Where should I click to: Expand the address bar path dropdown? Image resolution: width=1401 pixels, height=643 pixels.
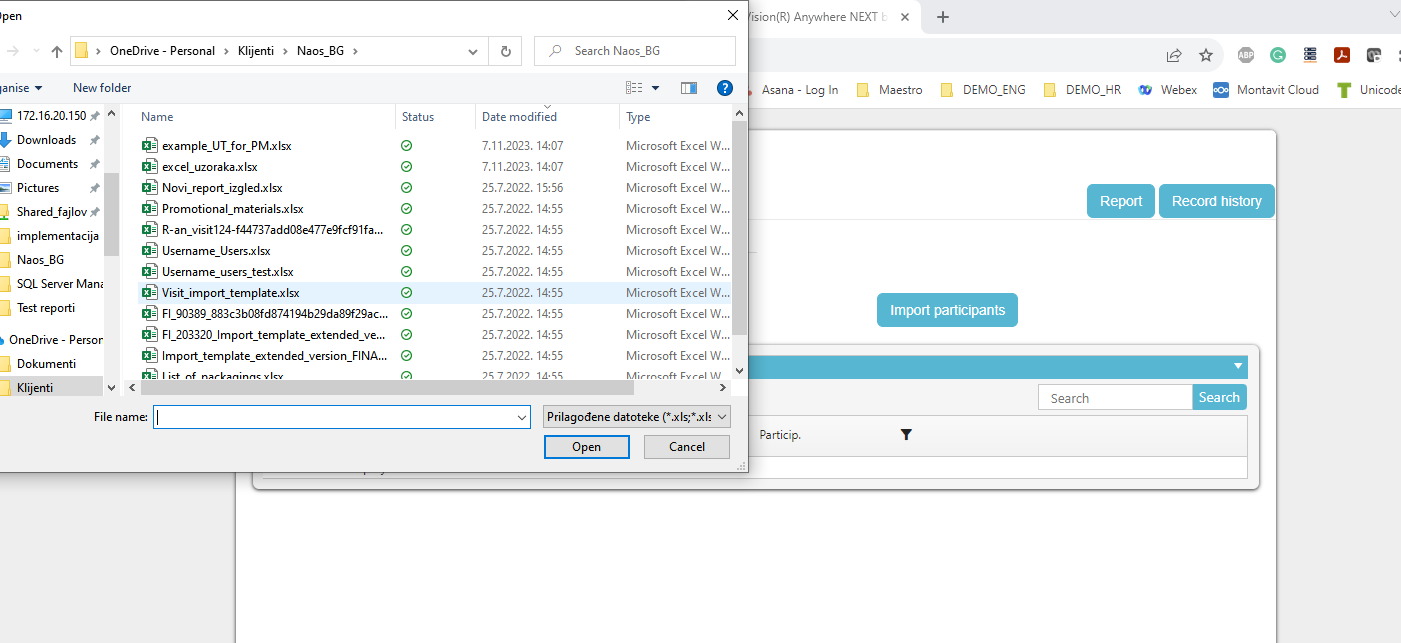tap(473, 51)
